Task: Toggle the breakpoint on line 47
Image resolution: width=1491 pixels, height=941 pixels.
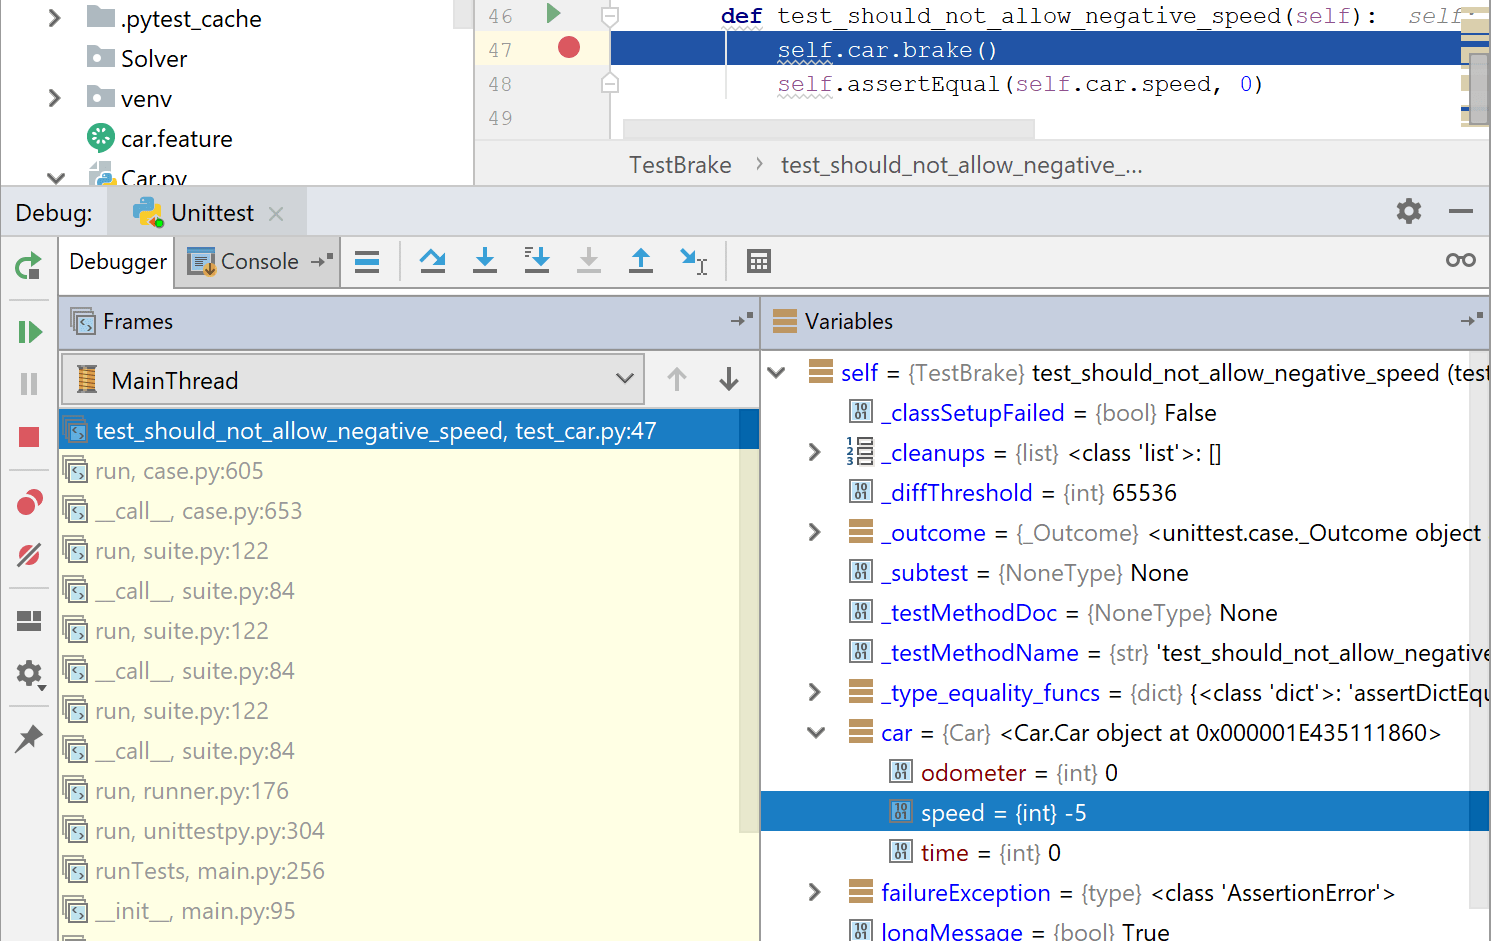Action: pos(567,47)
